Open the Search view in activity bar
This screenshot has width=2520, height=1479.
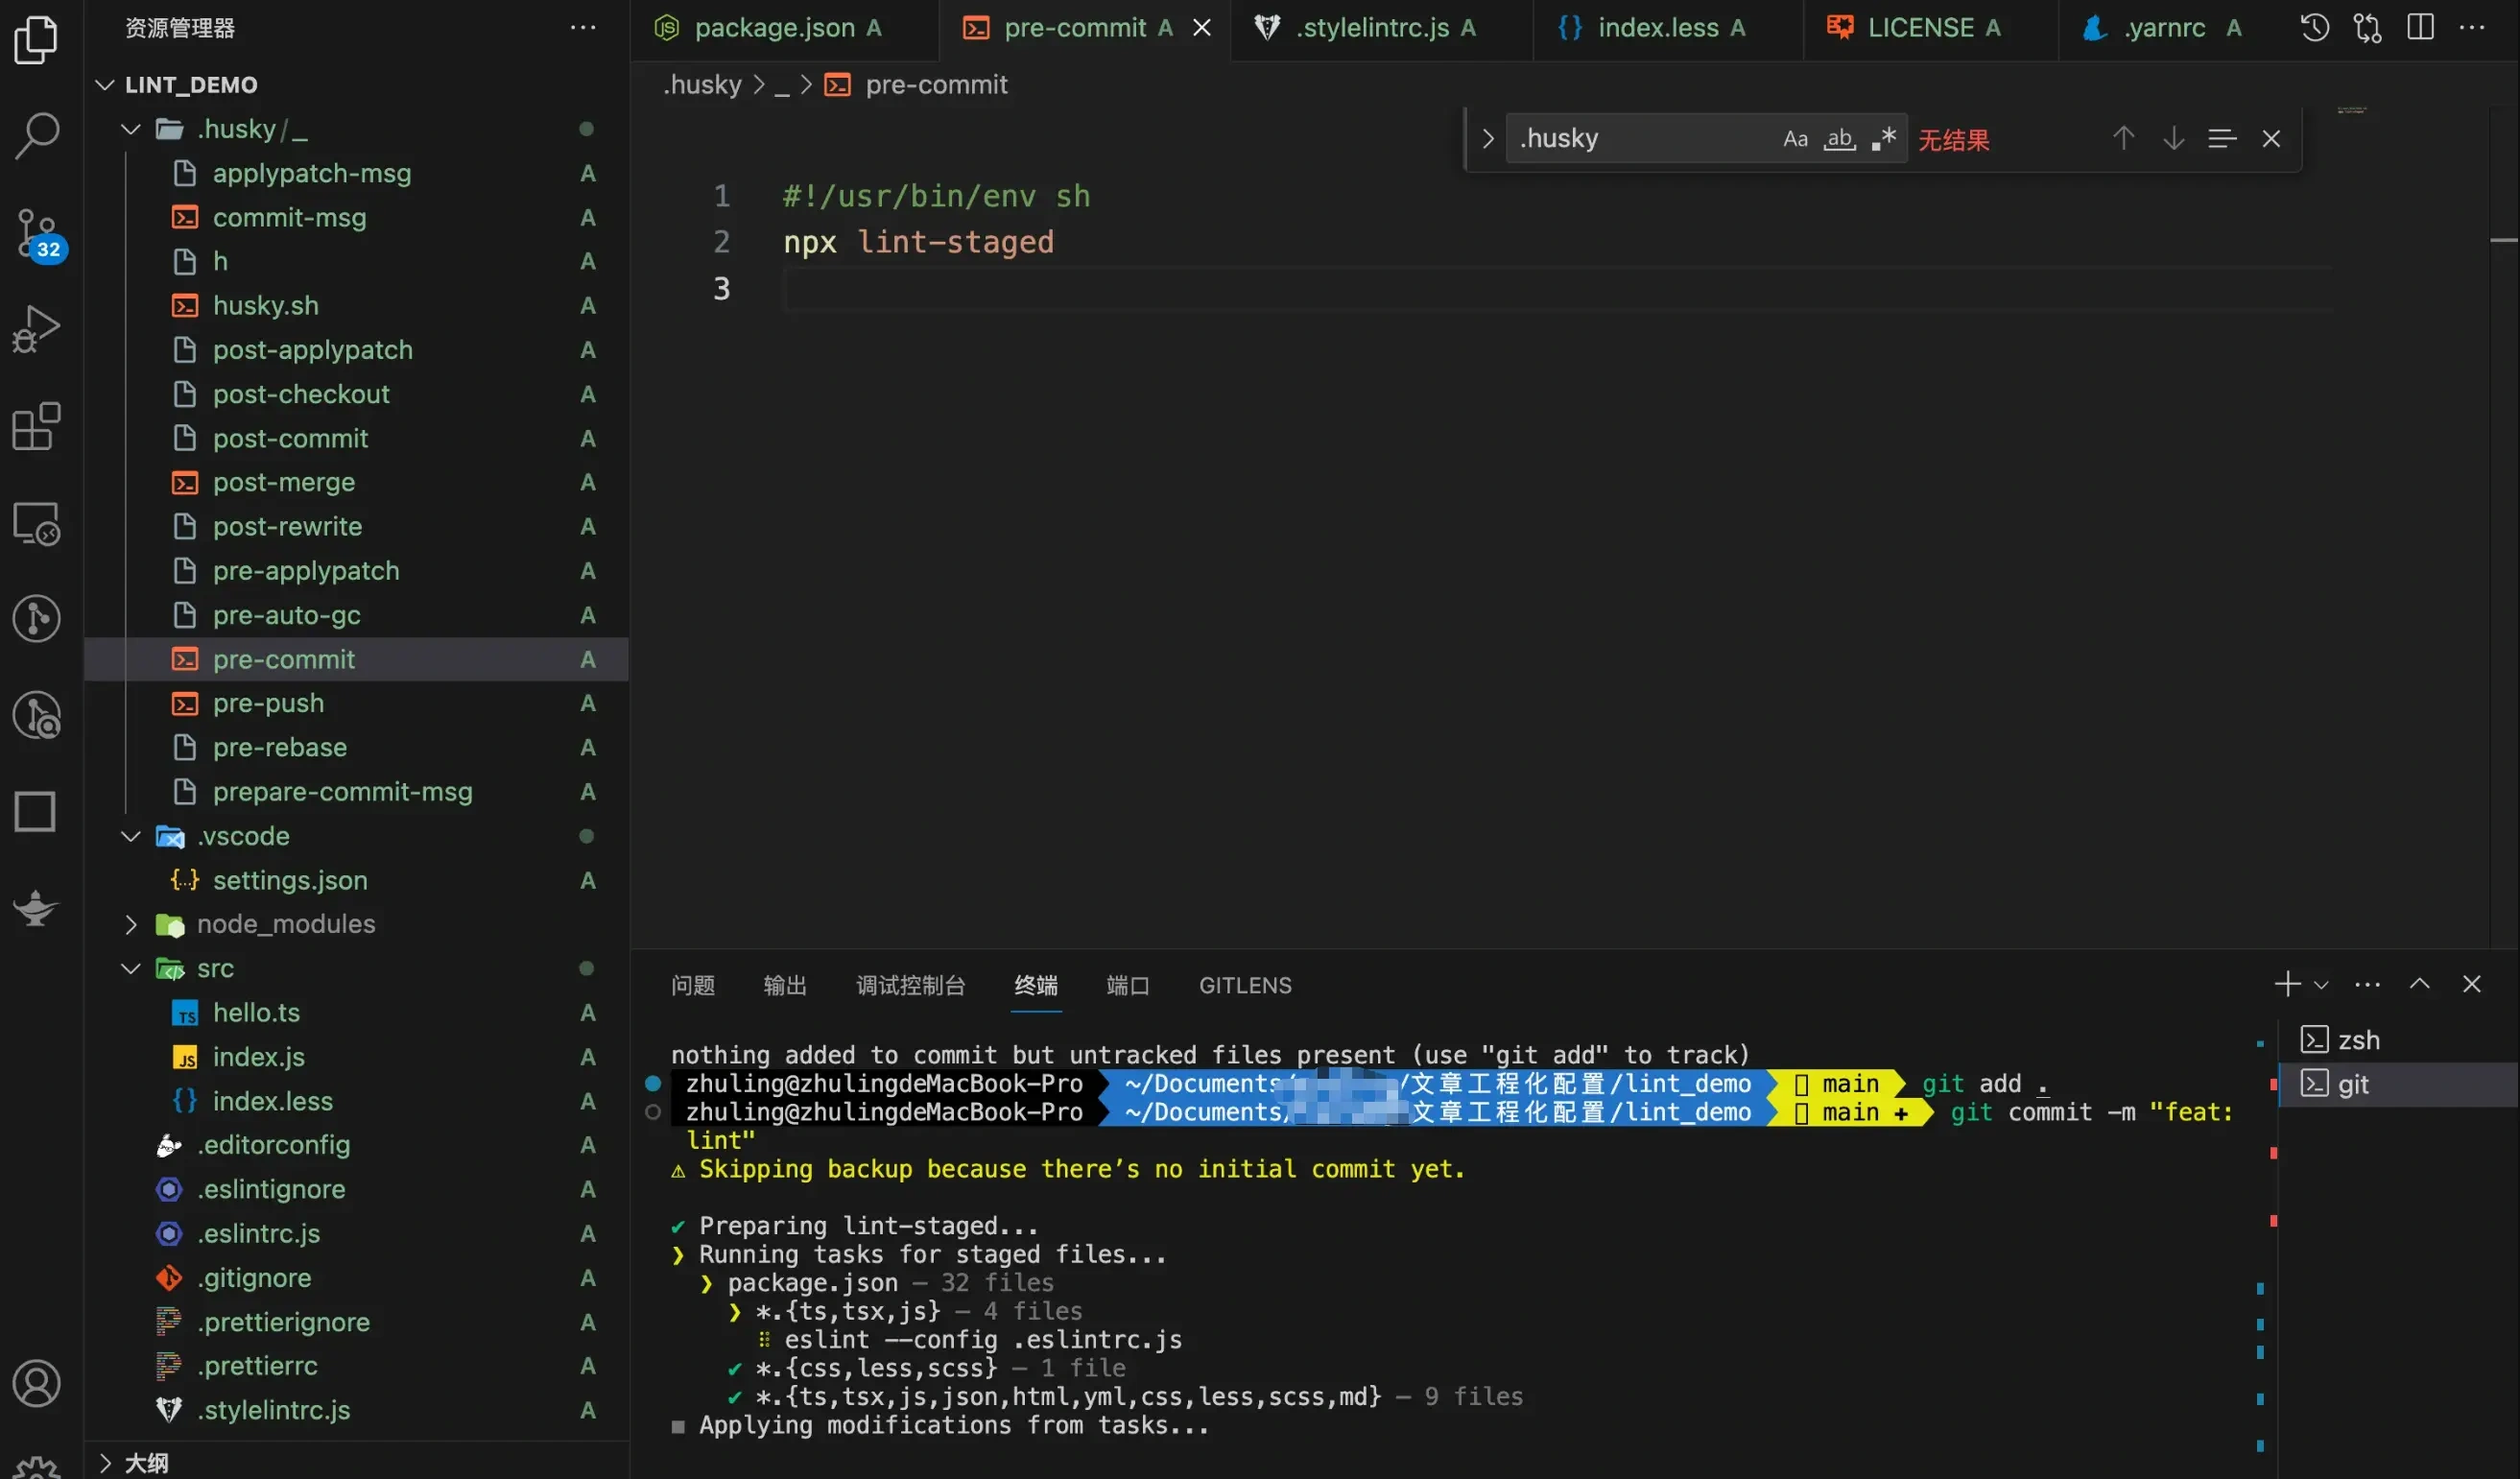tap(37, 135)
